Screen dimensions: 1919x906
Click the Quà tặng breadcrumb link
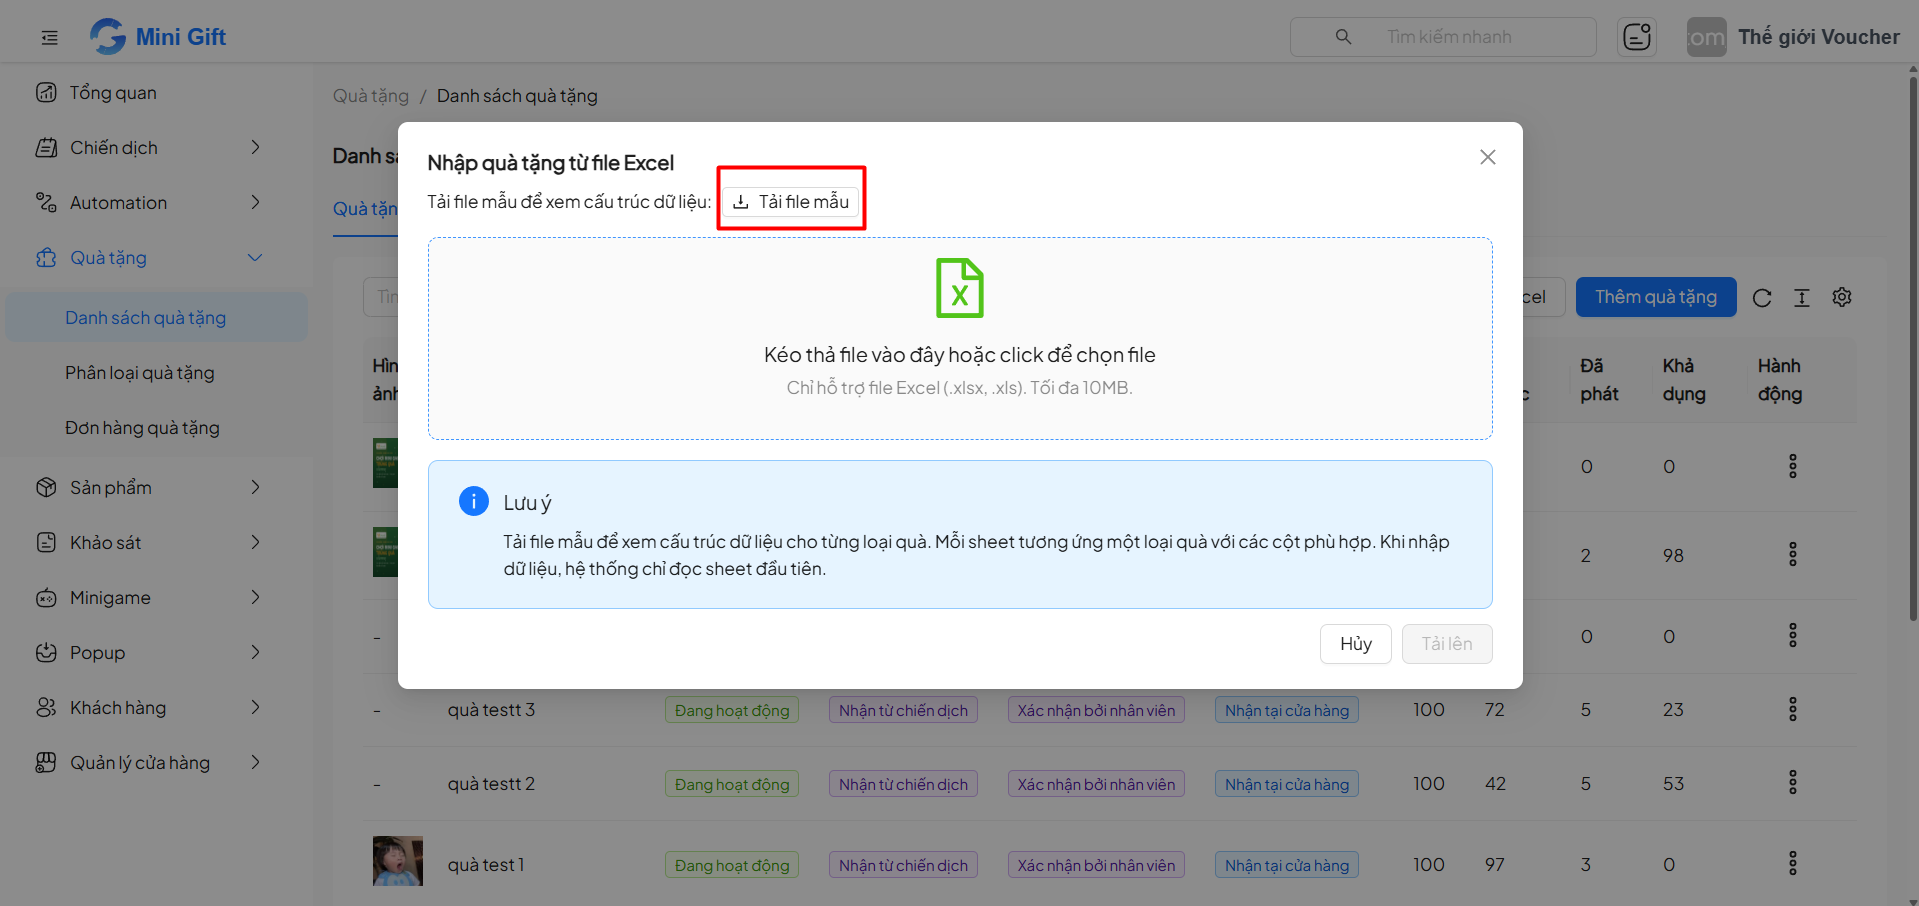coord(371,96)
